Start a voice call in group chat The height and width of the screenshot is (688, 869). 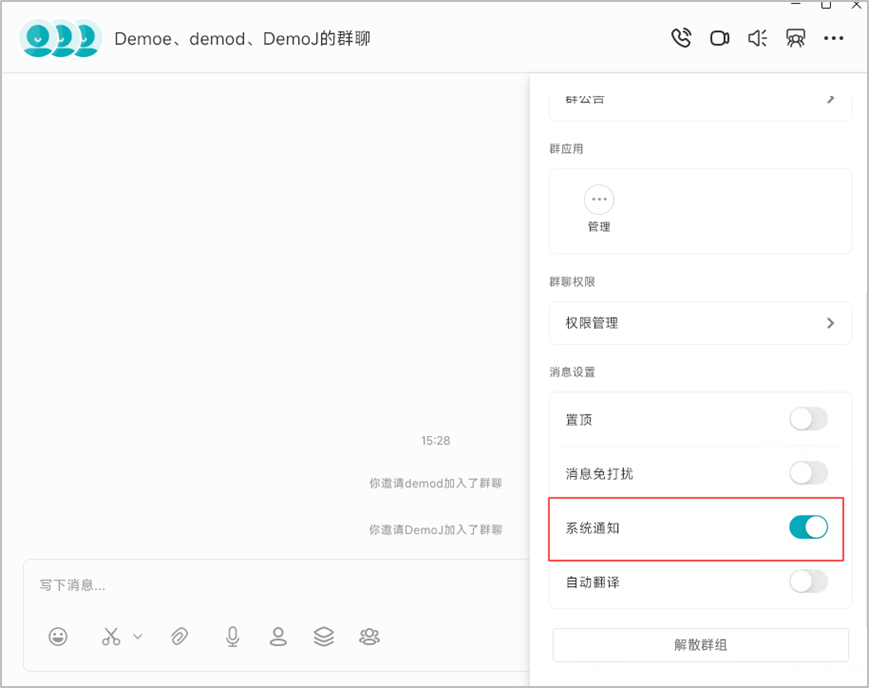681,38
